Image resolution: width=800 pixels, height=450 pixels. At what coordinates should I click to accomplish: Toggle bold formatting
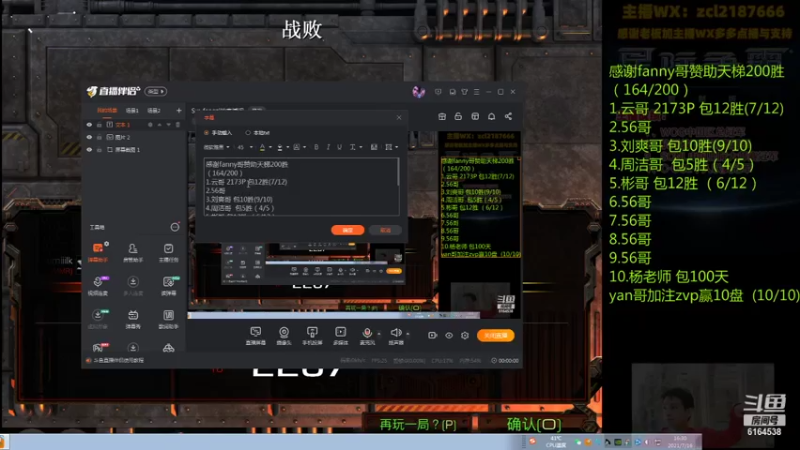(316, 147)
